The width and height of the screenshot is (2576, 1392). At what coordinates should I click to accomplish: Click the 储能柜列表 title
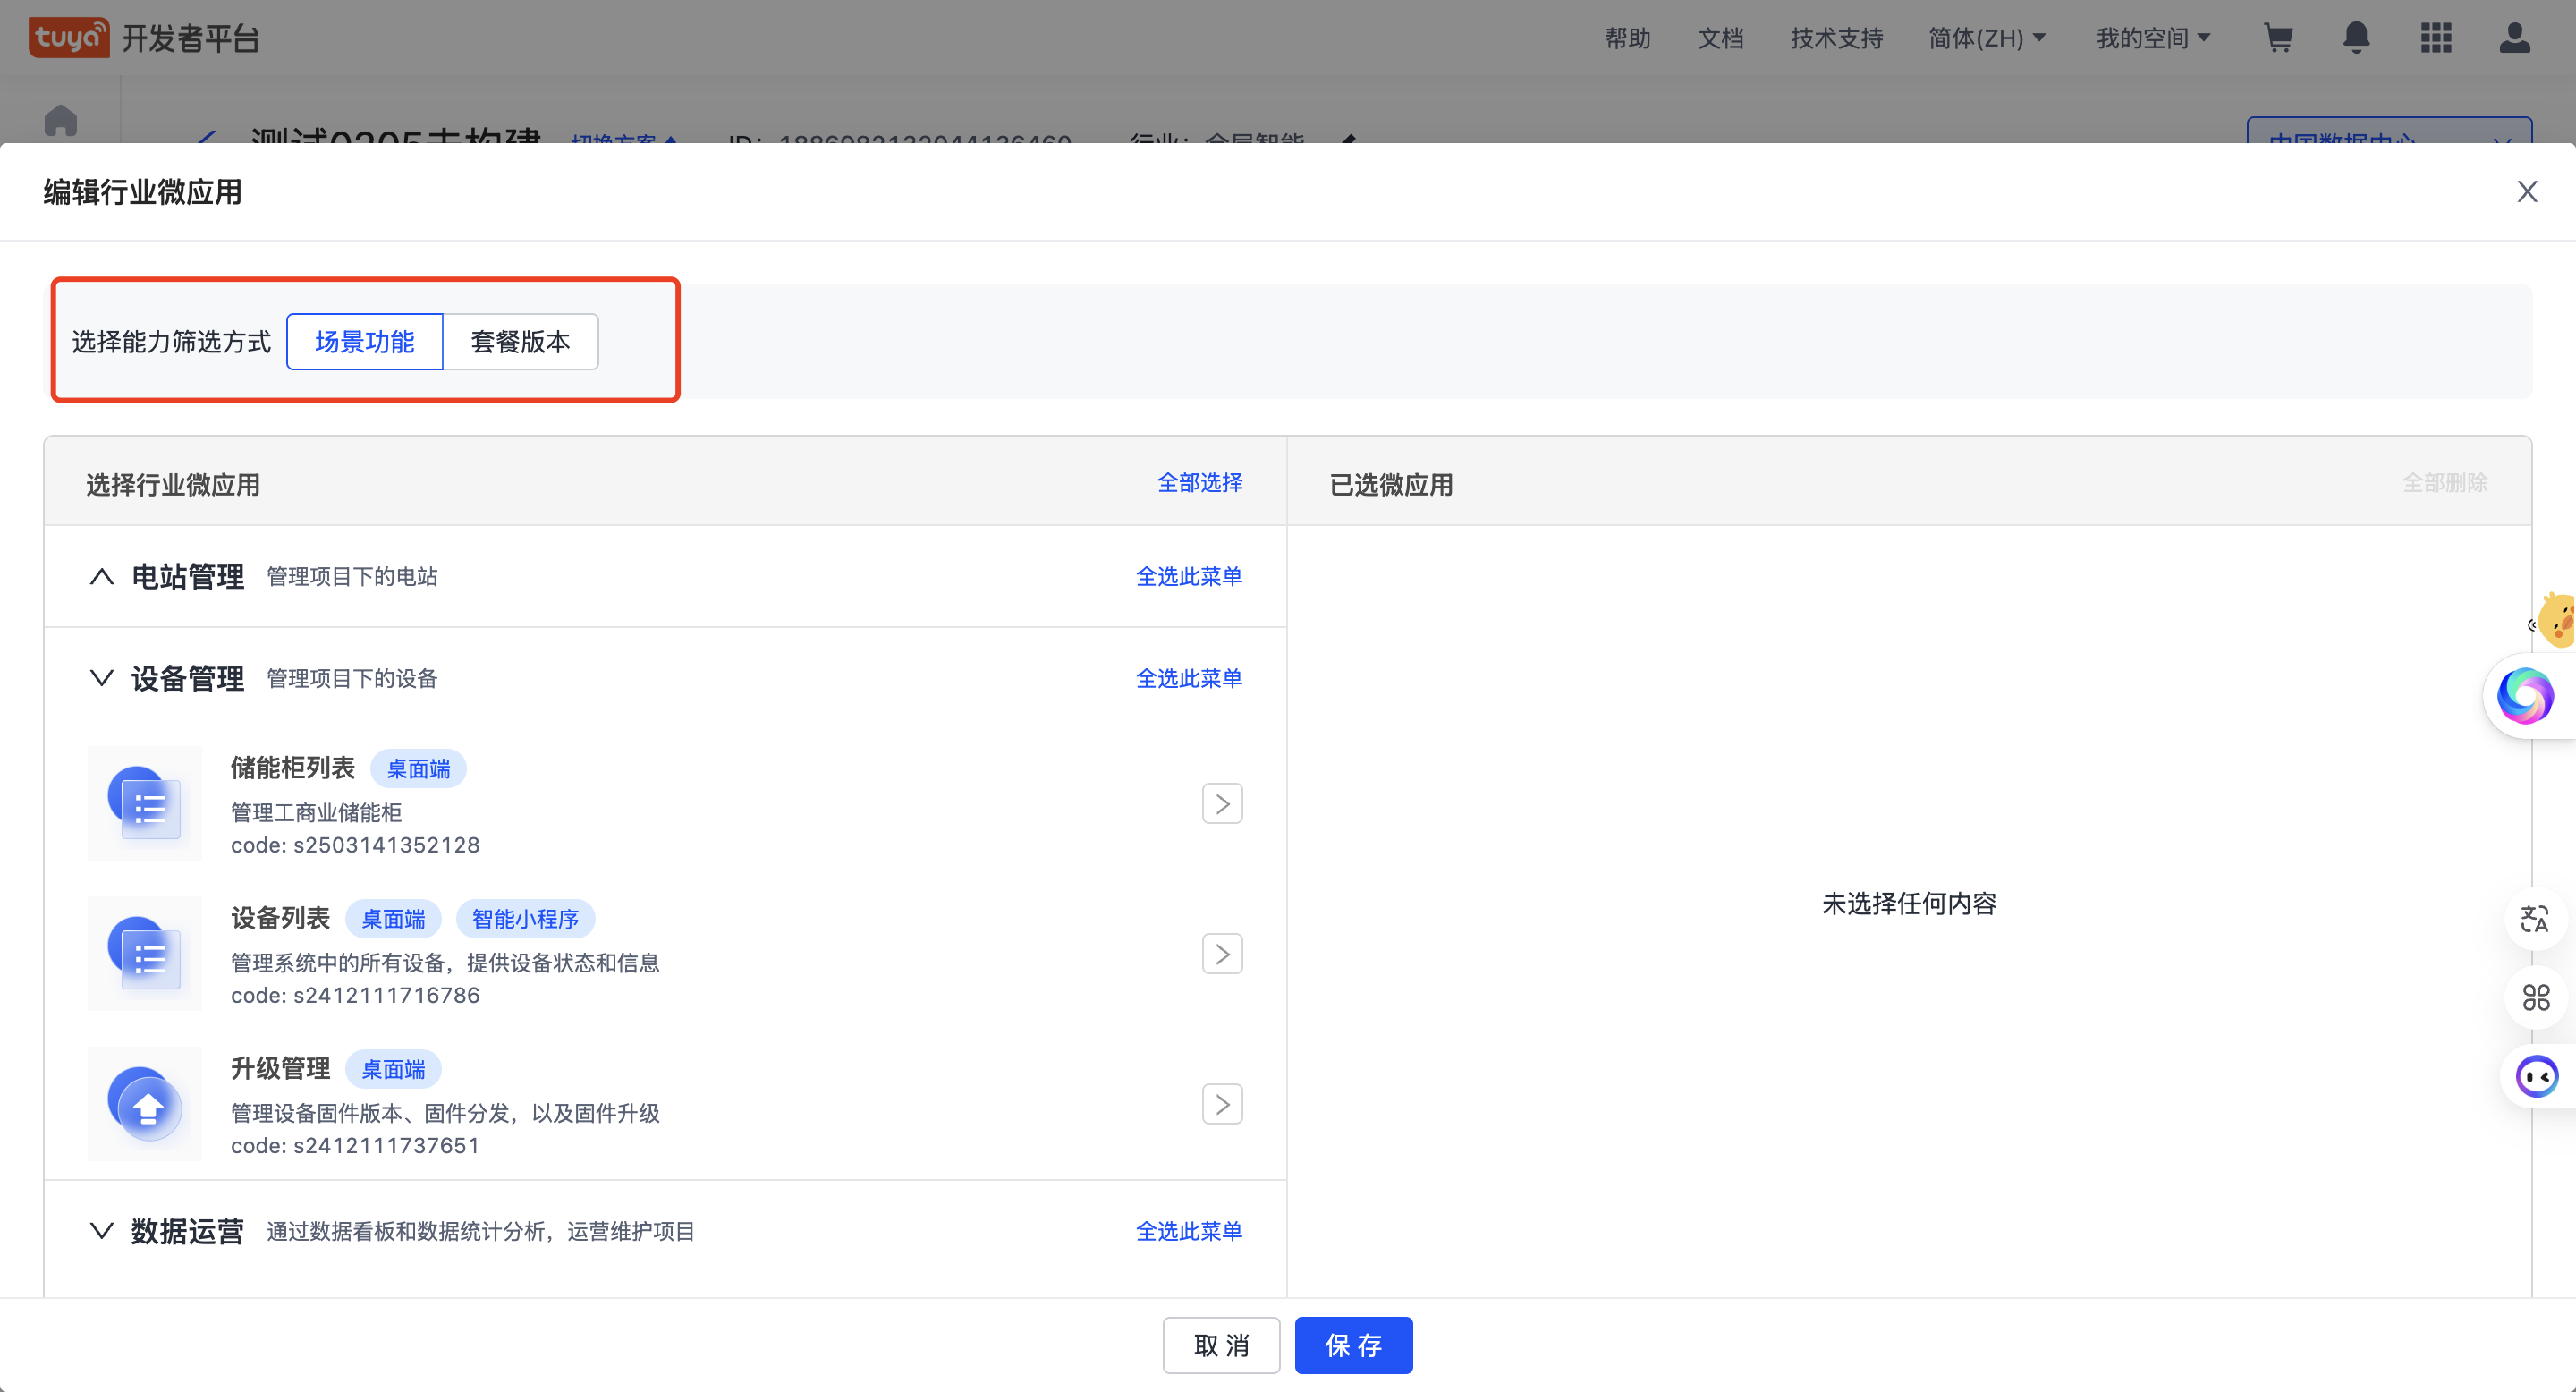click(292, 768)
